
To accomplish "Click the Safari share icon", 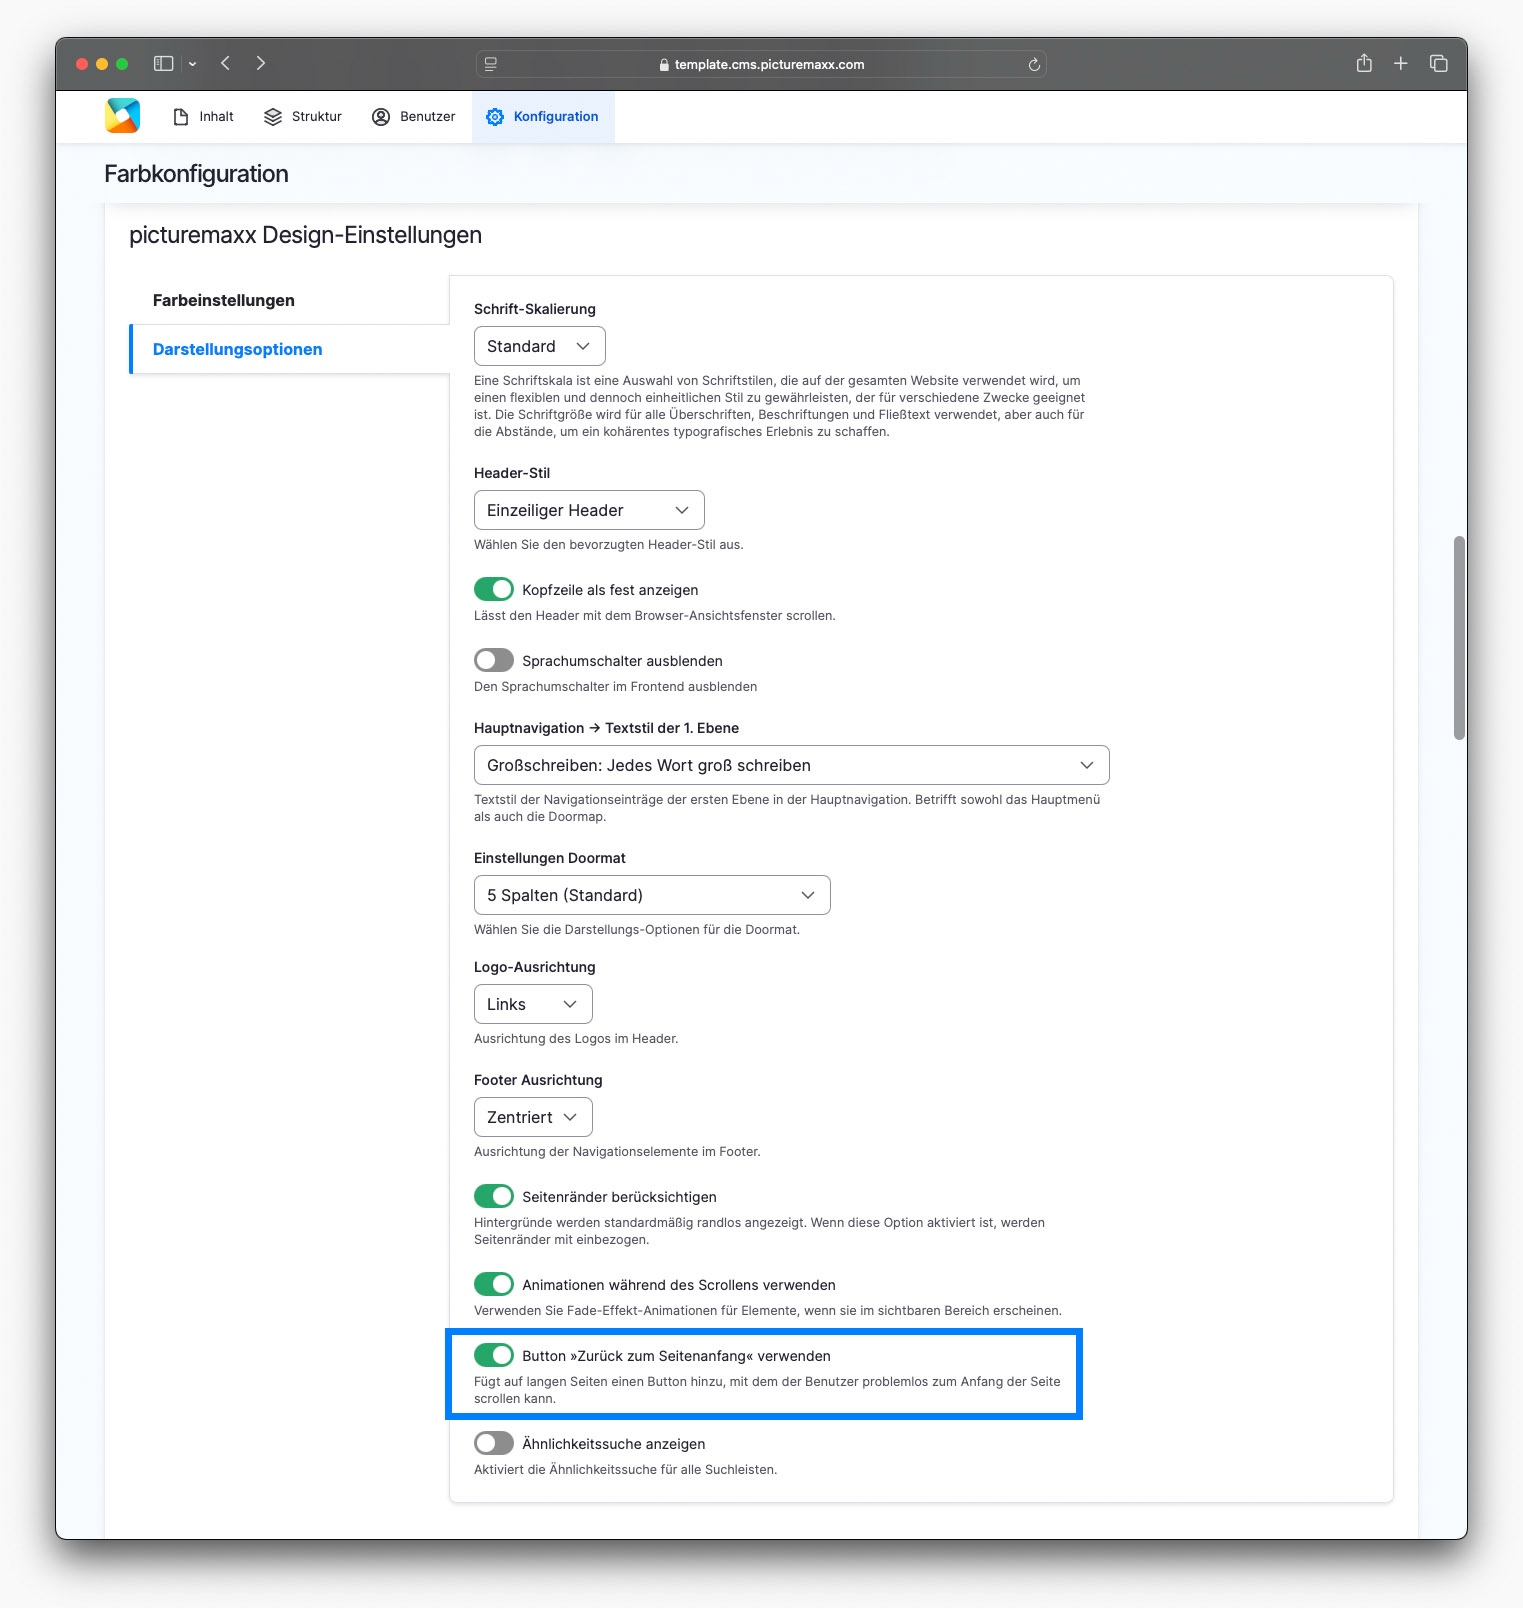I will click(x=1364, y=63).
